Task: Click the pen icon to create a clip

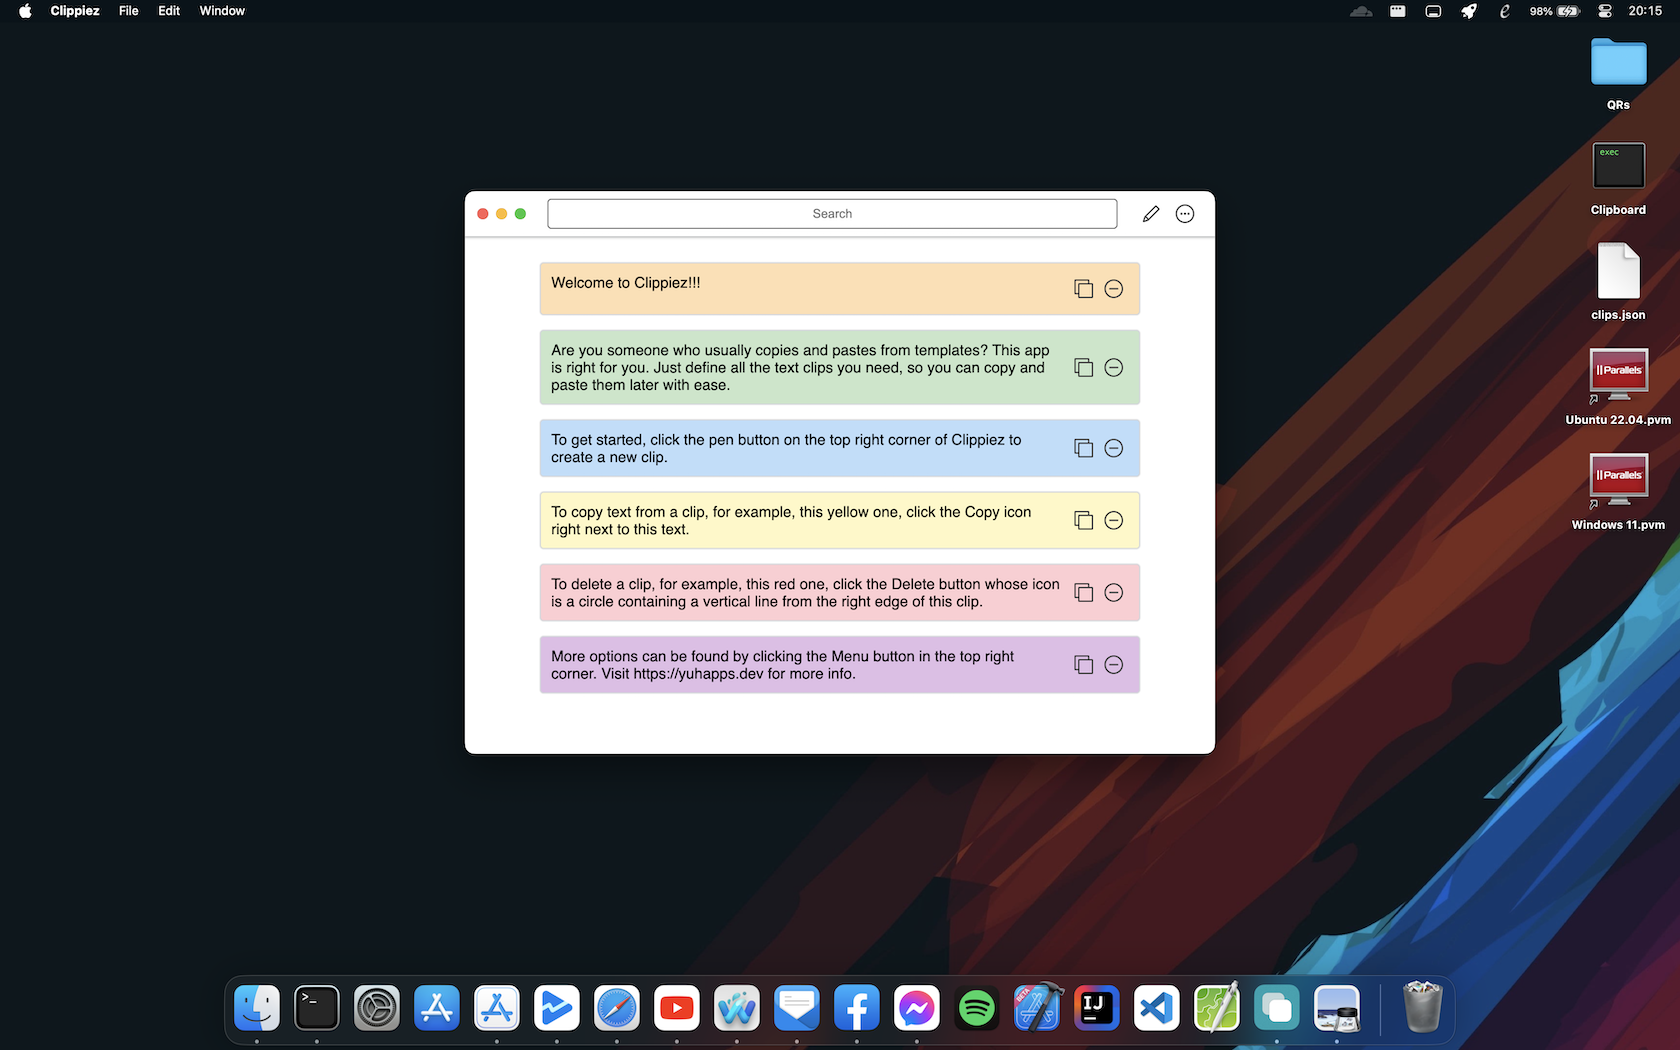Action: coord(1151,214)
